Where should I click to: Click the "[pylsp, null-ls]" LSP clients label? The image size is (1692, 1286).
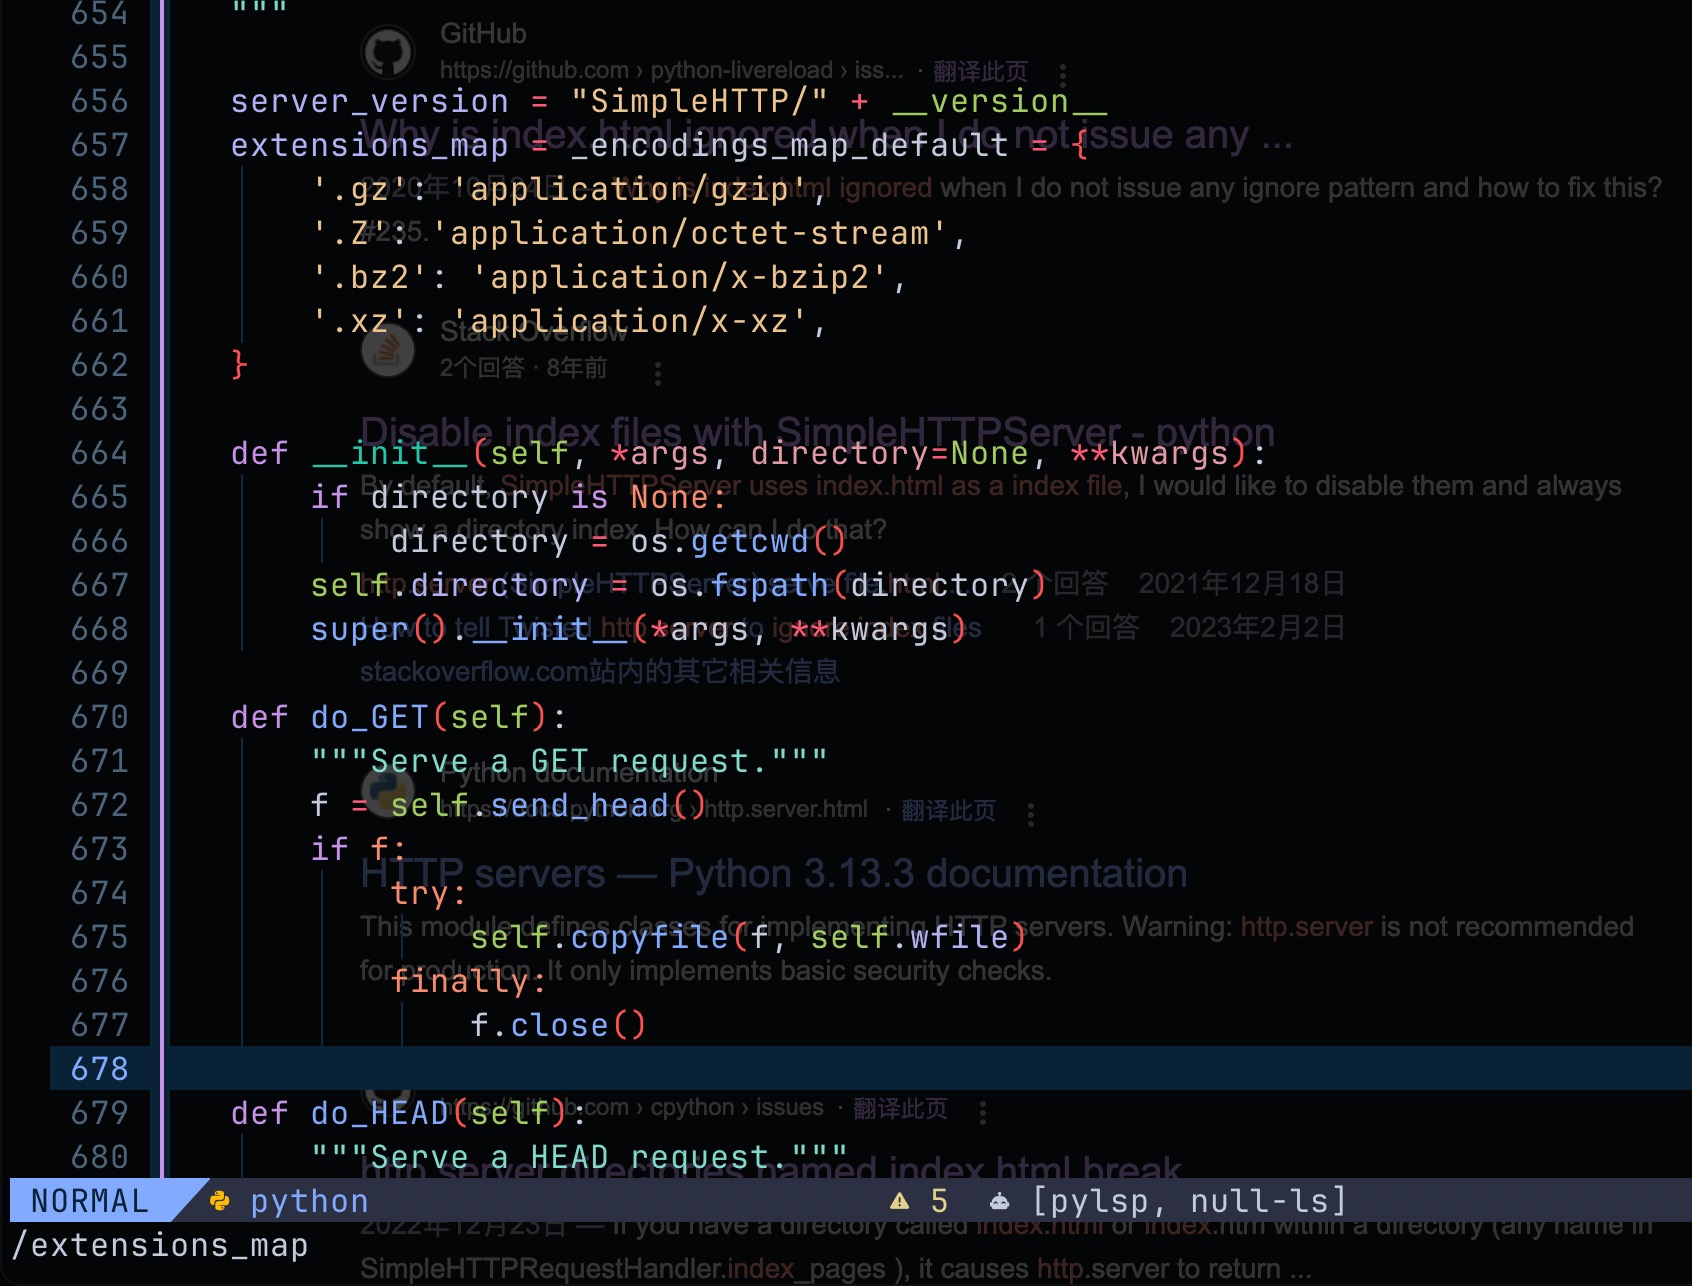[x=1189, y=1200]
